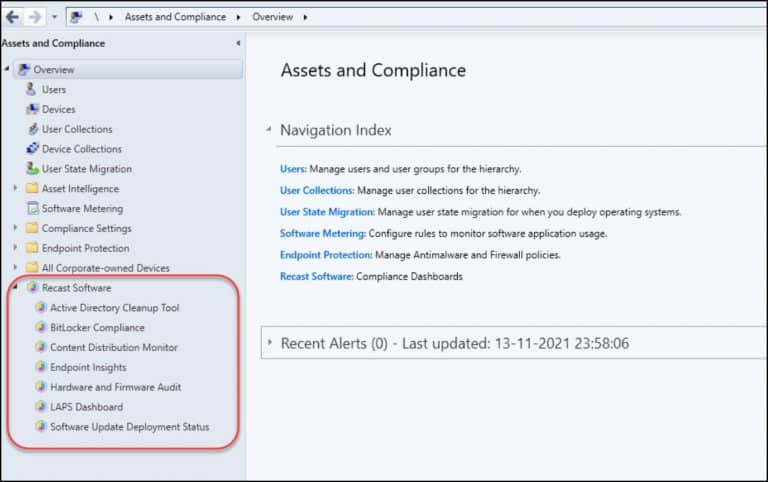Screen dimensions: 768x482
Task: Open the Users link in Navigation Index
Action: click(293, 169)
